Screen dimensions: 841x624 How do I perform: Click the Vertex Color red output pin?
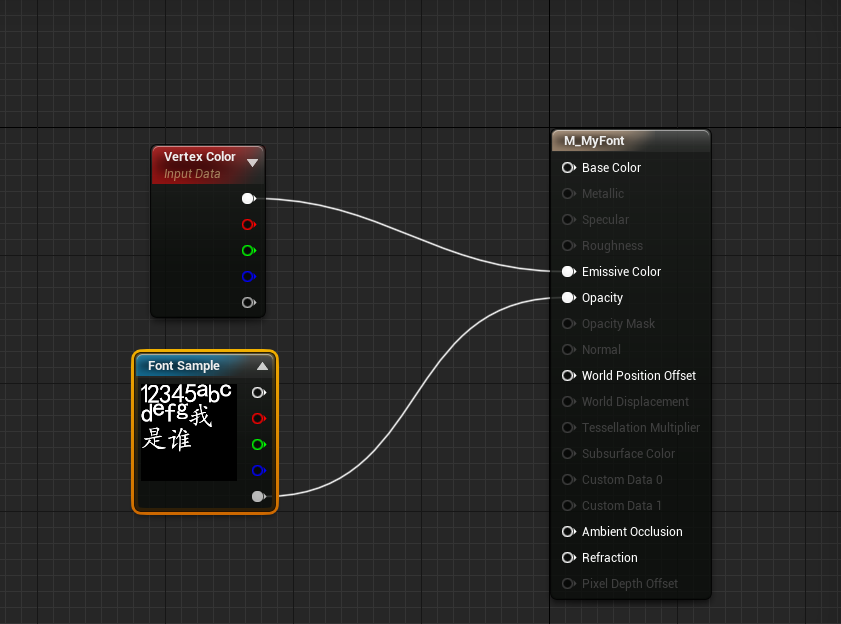(249, 224)
